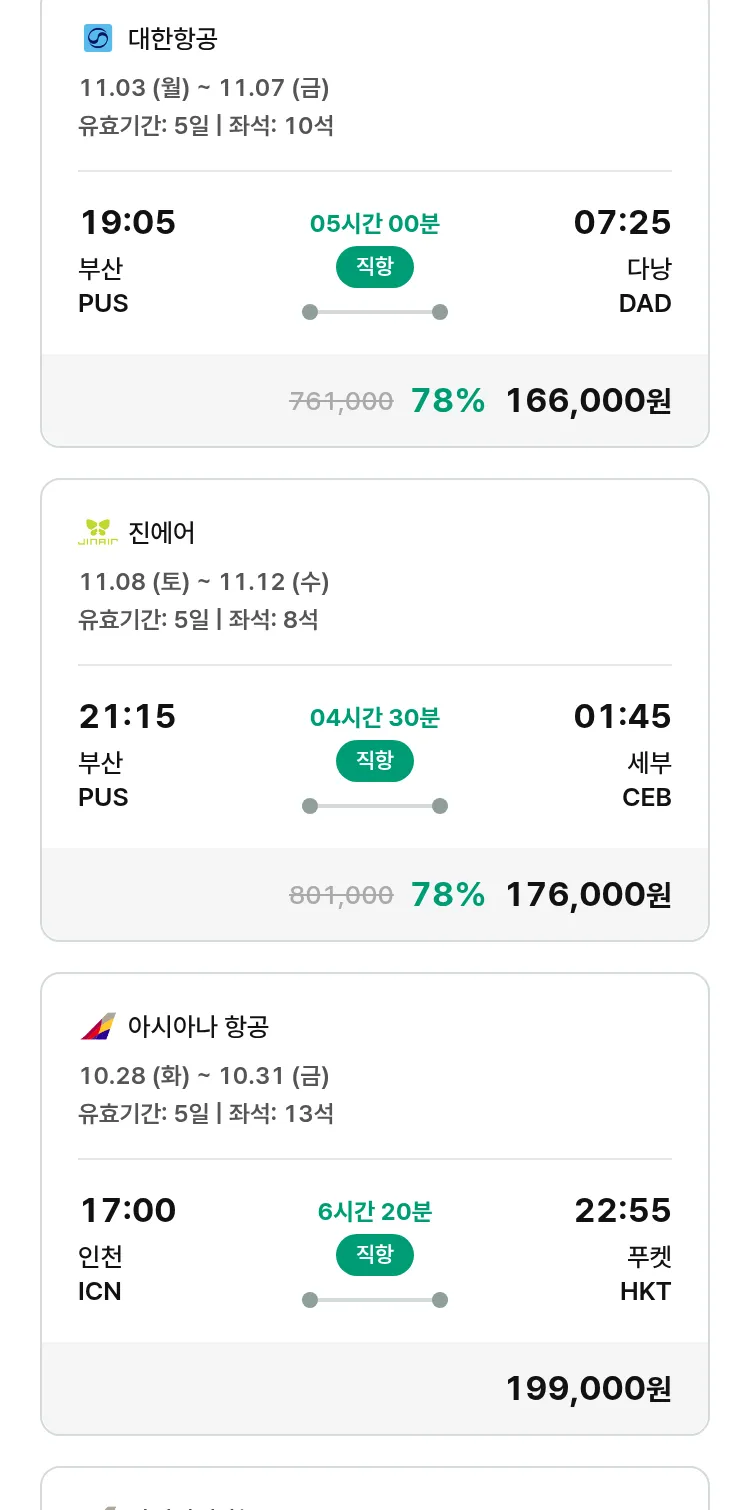Viewport: 750px width, 1510px height.
Task: Click the 78% discount on Korean Air card
Action: coord(448,401)
